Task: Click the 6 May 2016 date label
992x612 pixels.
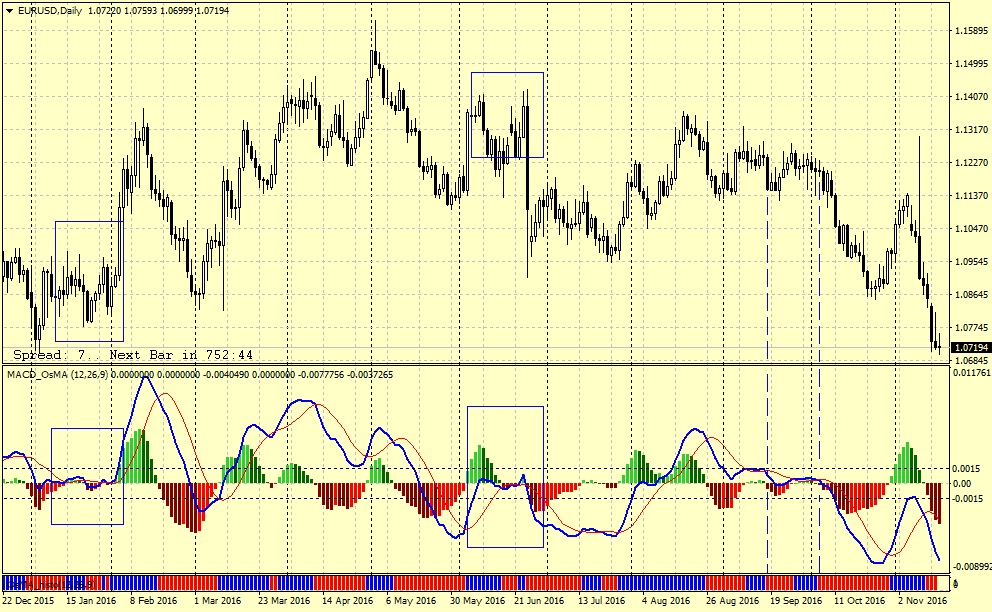Action: (411, 601)
